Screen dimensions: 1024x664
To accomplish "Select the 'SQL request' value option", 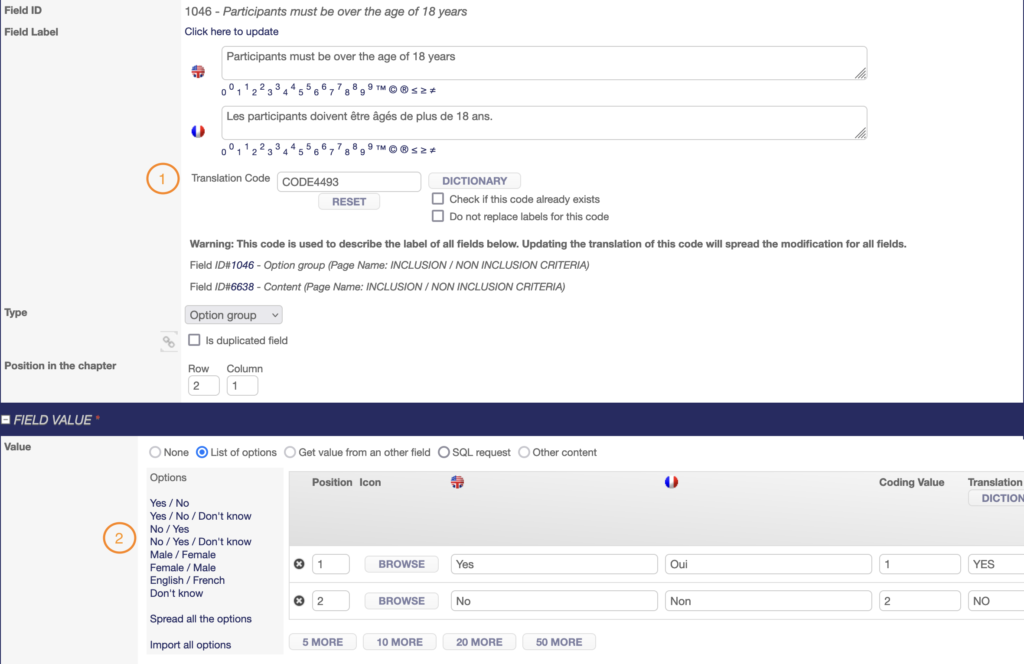I will (444, 452).
